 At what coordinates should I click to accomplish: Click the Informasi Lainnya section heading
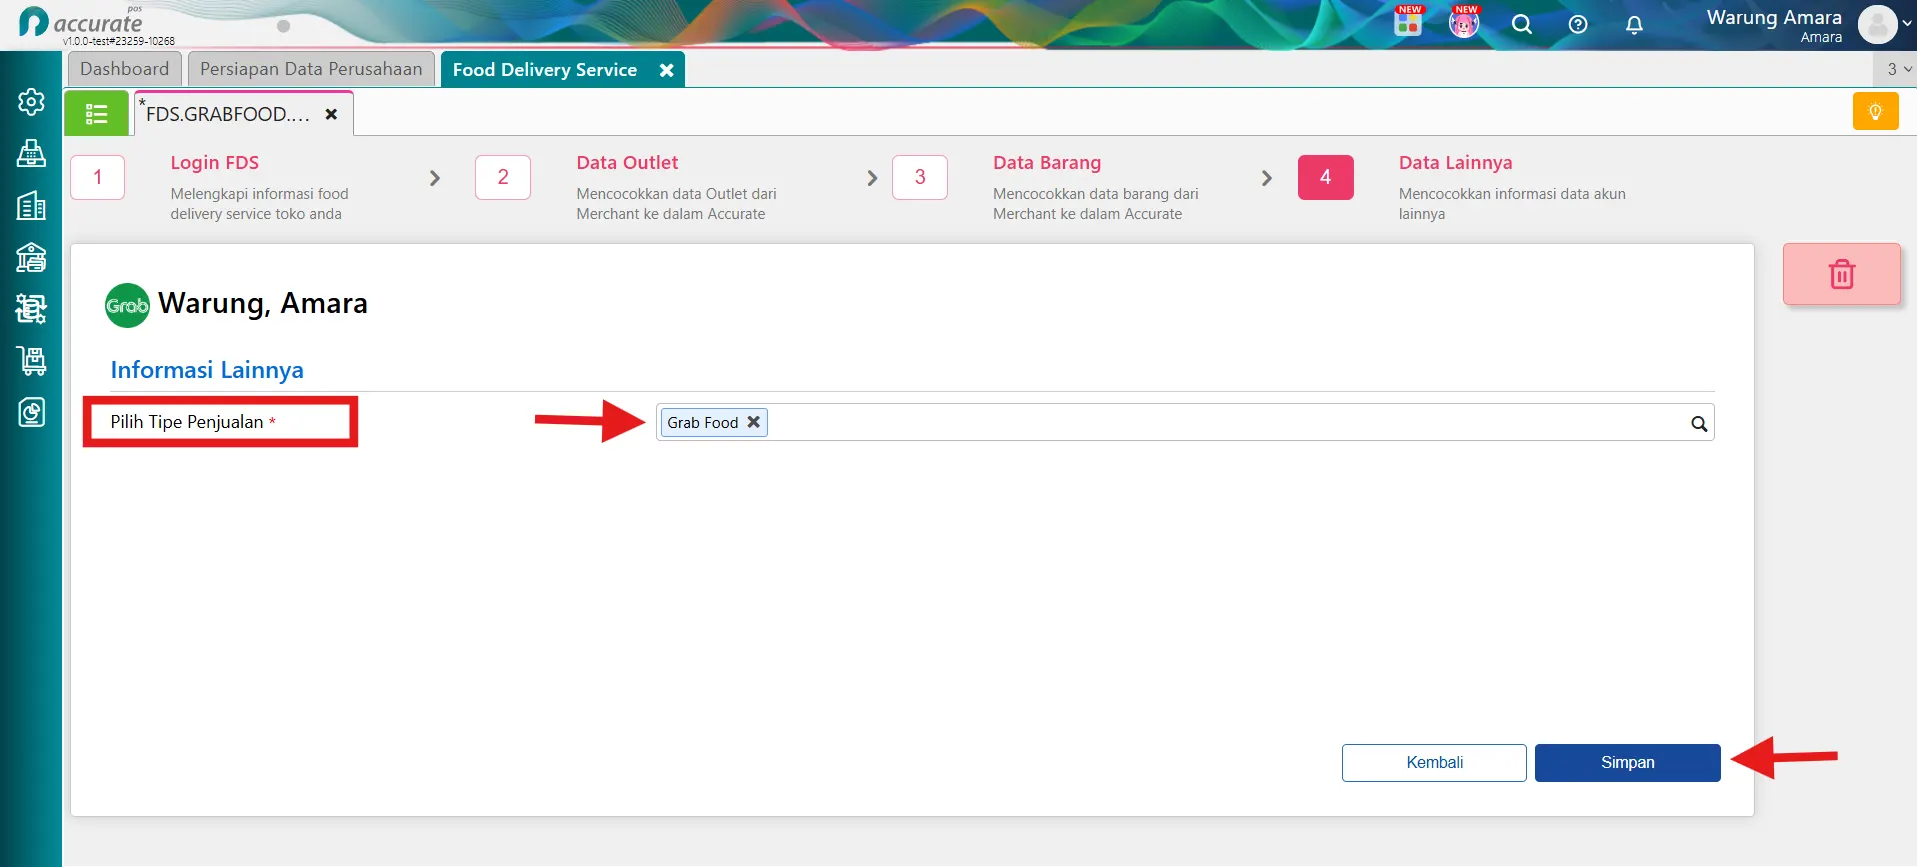[207, 370]
